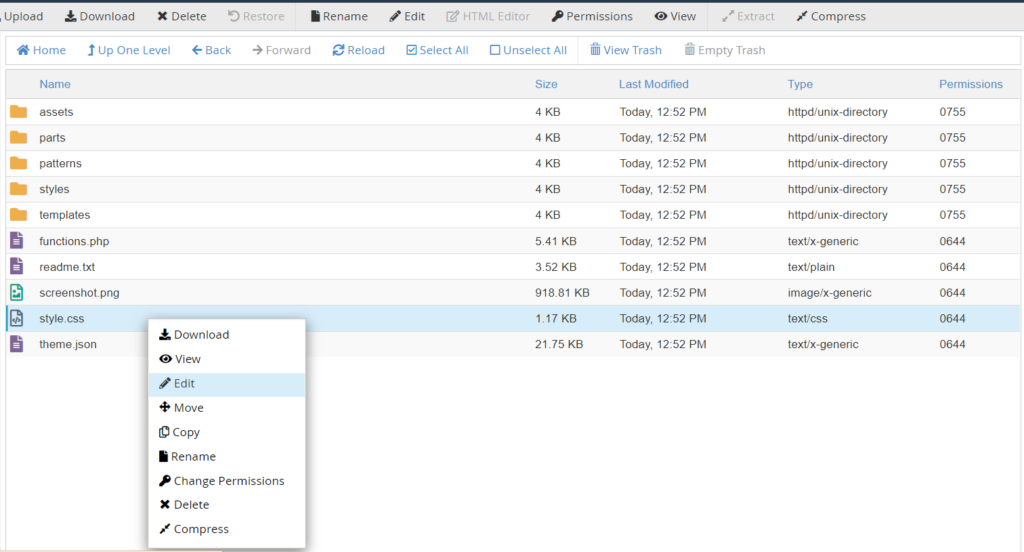The width and height of the screenshot is (1024, 552).
Task: Click the styles folder icon
Action: click(x=18, y=189)
